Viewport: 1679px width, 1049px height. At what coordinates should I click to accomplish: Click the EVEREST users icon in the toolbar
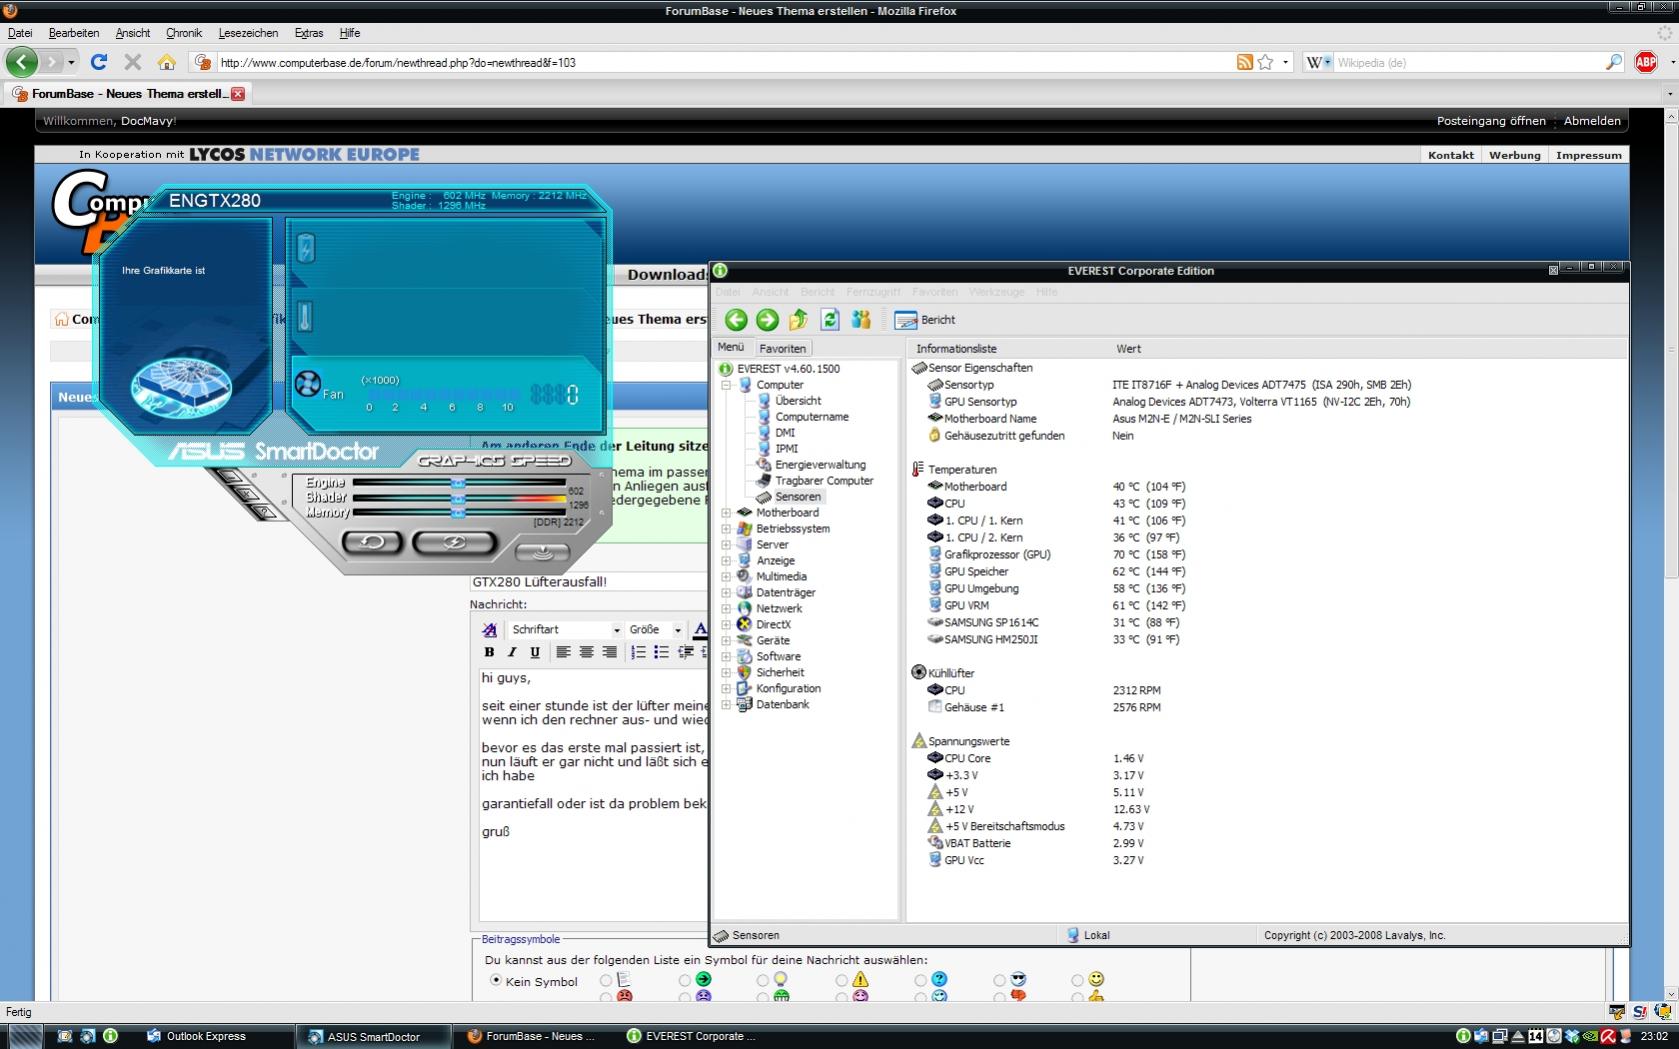point(861,319)
